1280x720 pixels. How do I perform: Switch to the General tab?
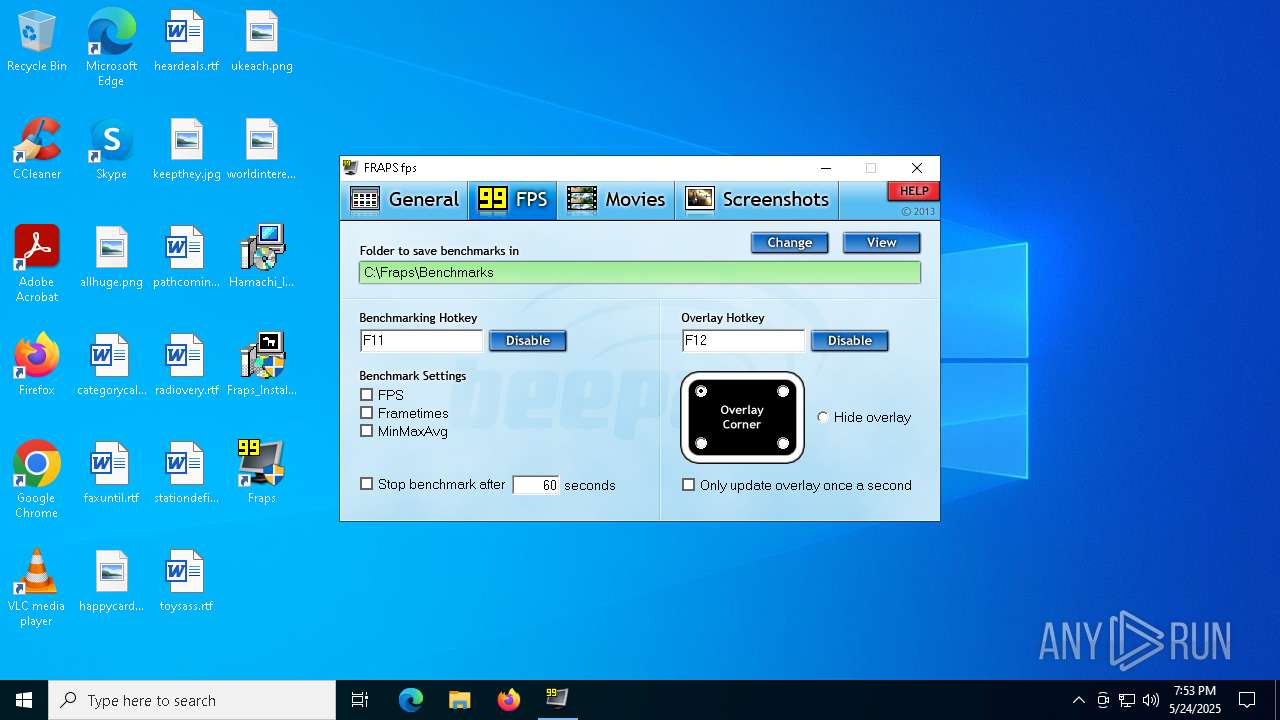tap(405, 199)
